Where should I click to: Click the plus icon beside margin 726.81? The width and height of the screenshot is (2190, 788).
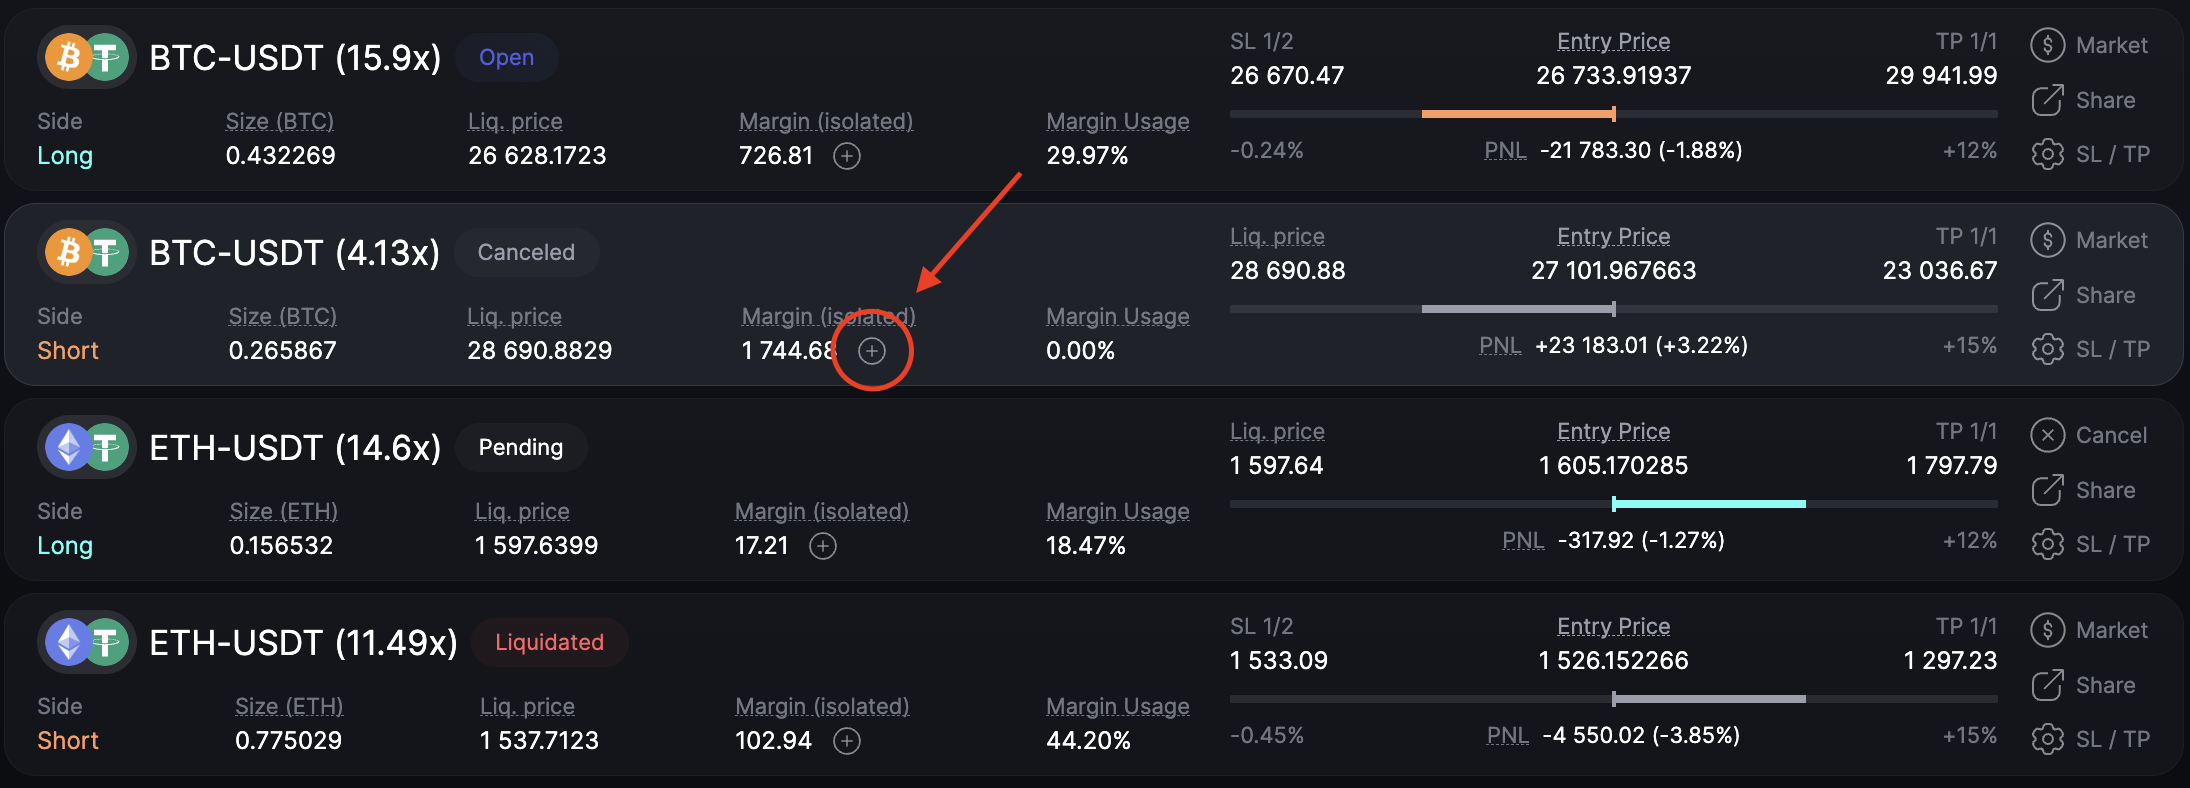click(x=847, y=156)
